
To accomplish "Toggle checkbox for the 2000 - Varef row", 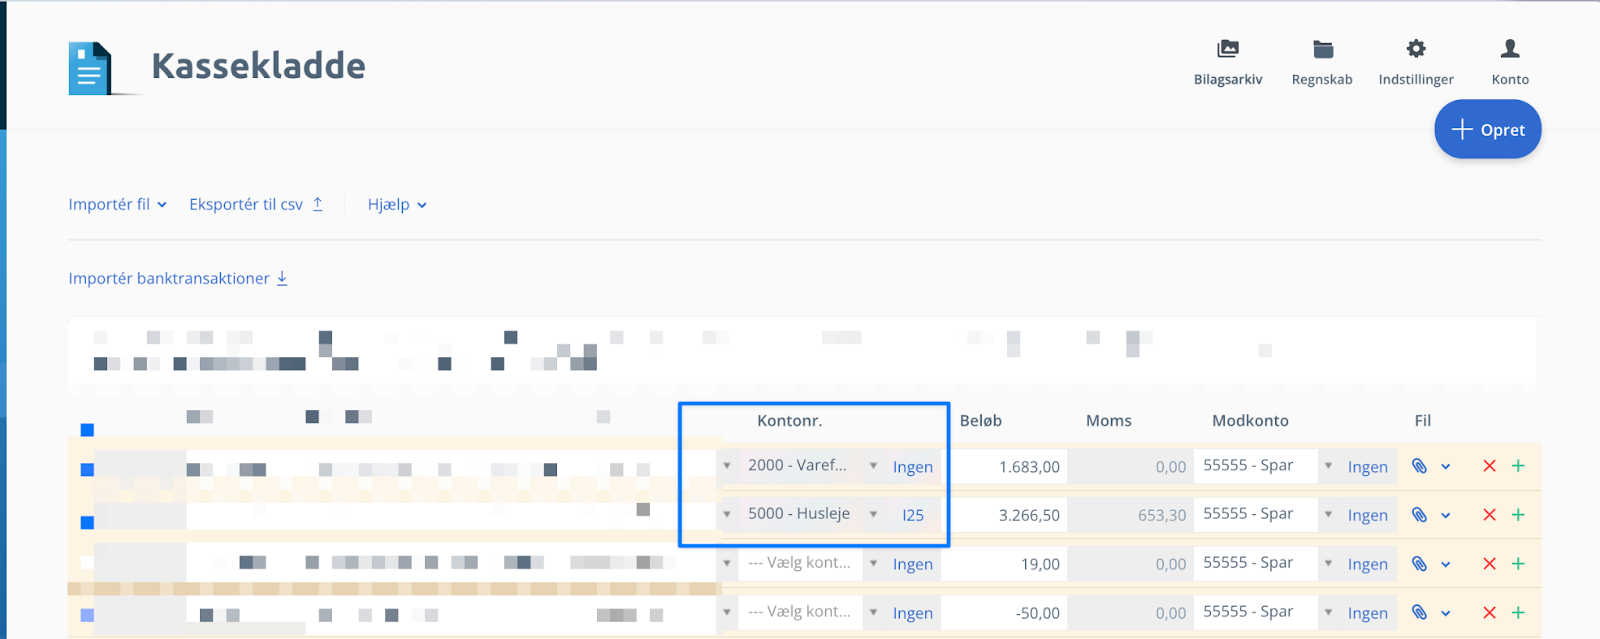I will [x=87, y=470].
